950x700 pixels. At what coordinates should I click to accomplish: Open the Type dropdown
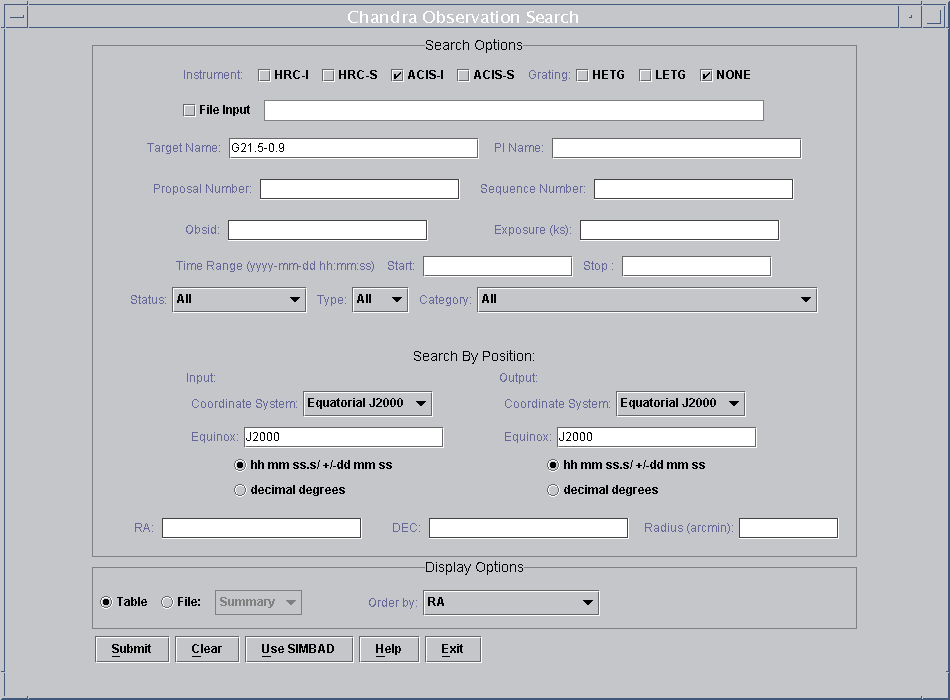point(380,299)
